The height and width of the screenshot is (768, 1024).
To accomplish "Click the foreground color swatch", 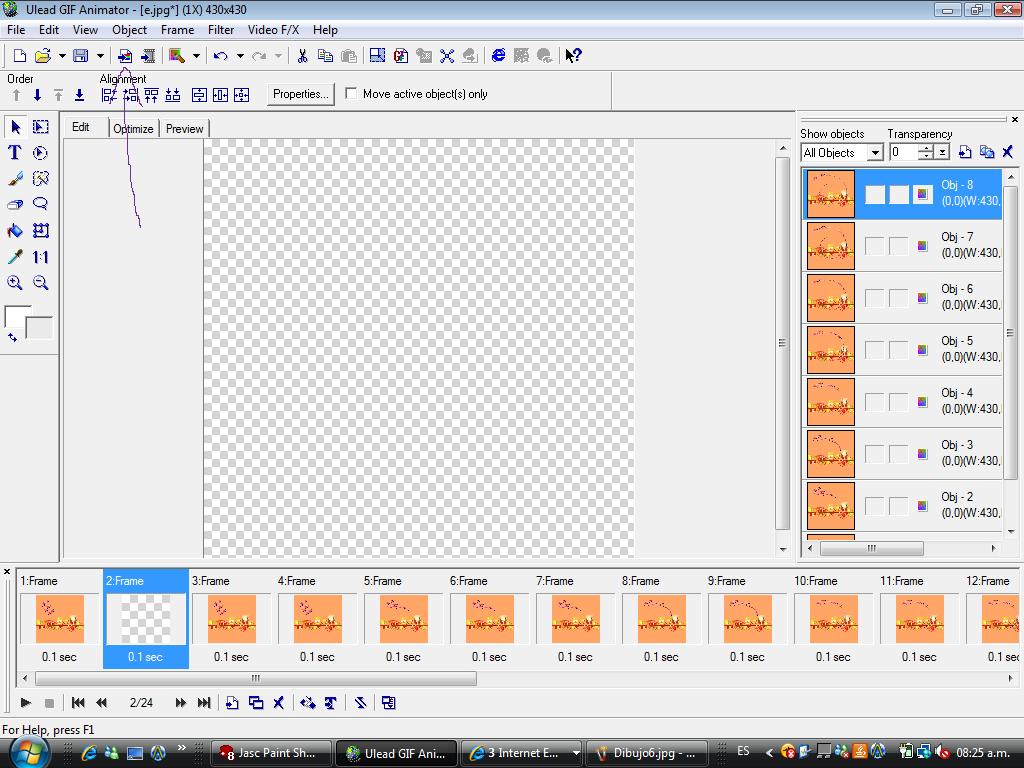I will (x=16, y=315).
